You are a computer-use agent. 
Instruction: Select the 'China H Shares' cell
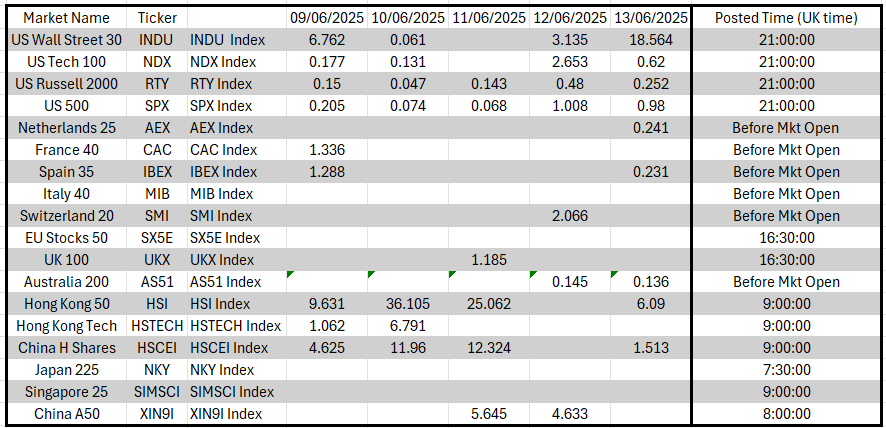(66, 348)
